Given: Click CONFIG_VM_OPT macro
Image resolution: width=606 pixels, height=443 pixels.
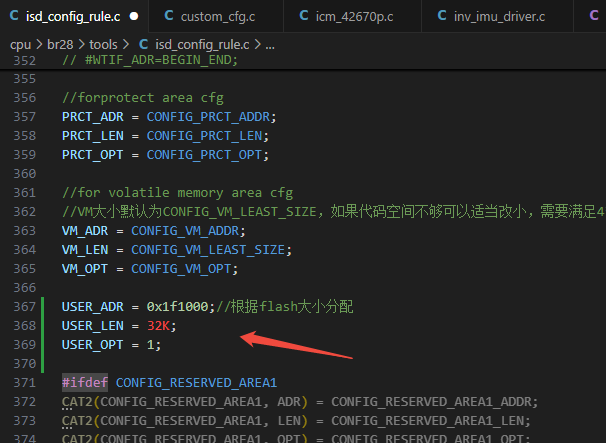Looking at the screenshot, I should tap(181, 269).
